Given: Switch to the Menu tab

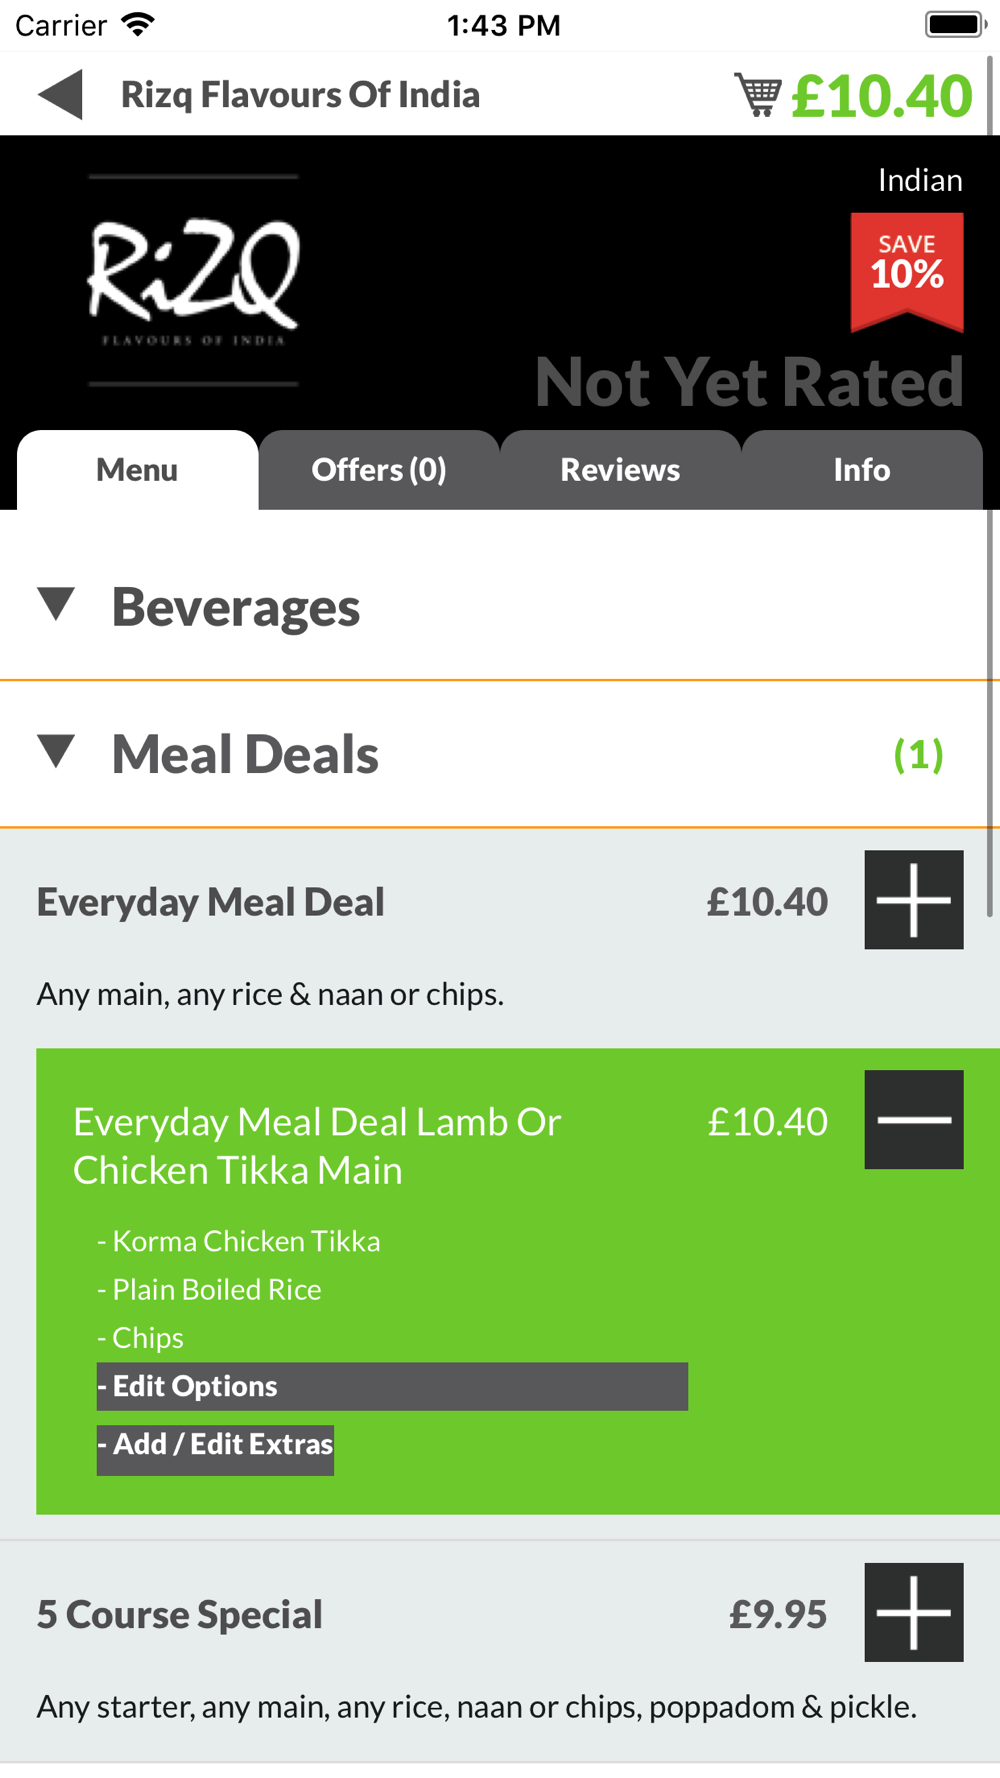Looking at the screenshot, I should [137, 470].
